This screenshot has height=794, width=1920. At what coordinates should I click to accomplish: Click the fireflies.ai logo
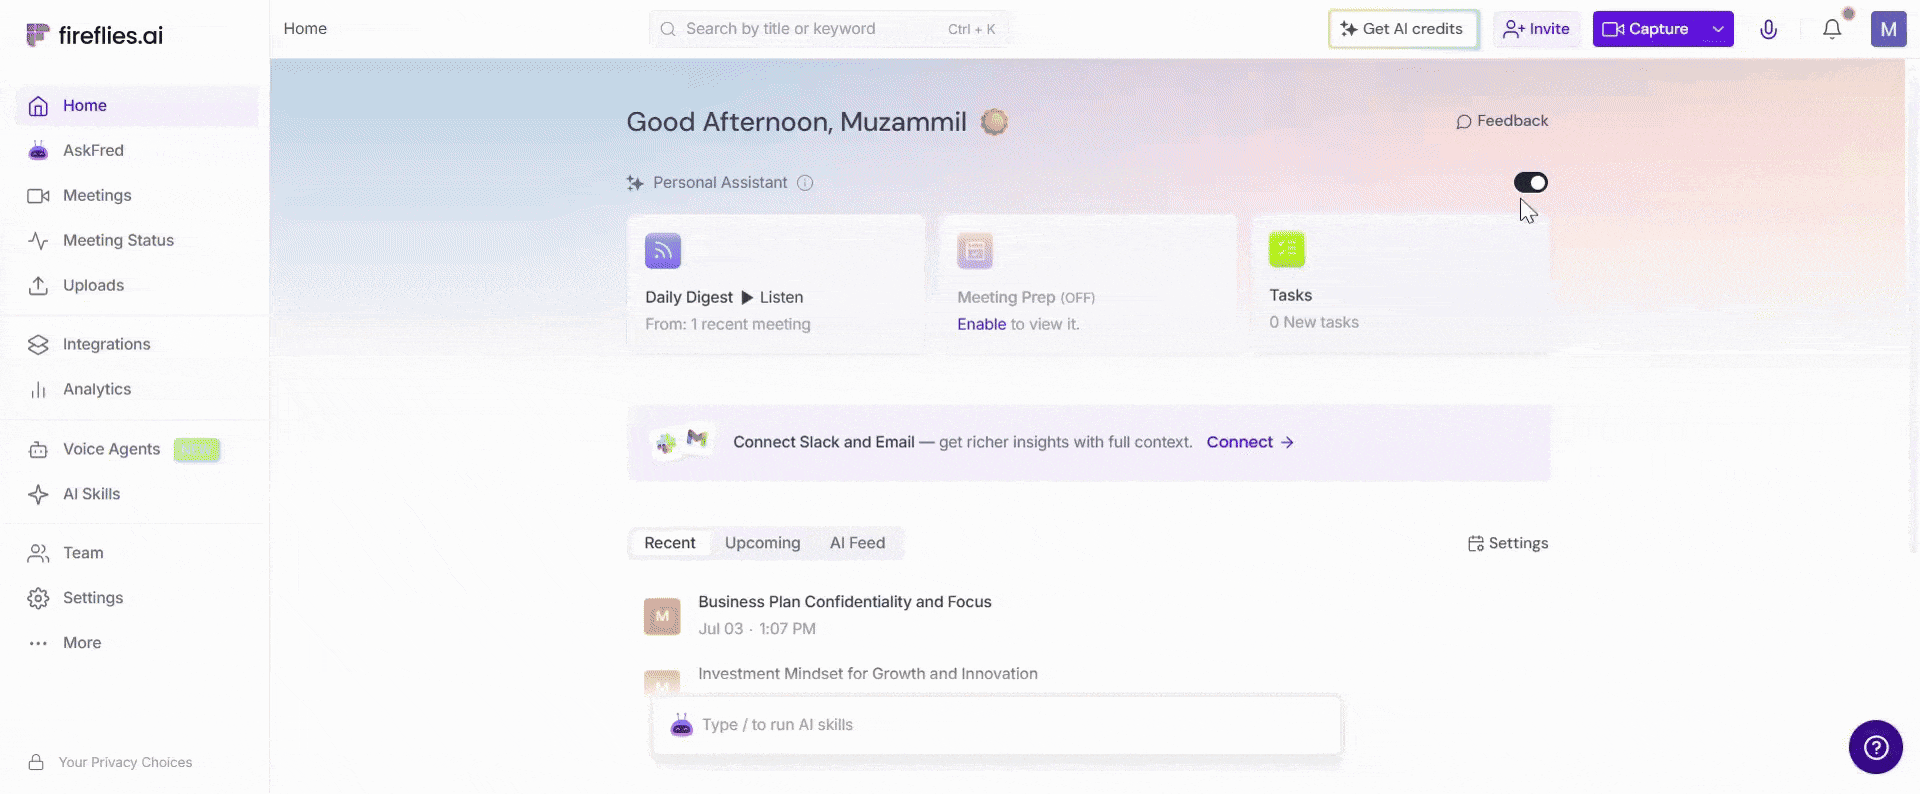click(x=94, y=35)
